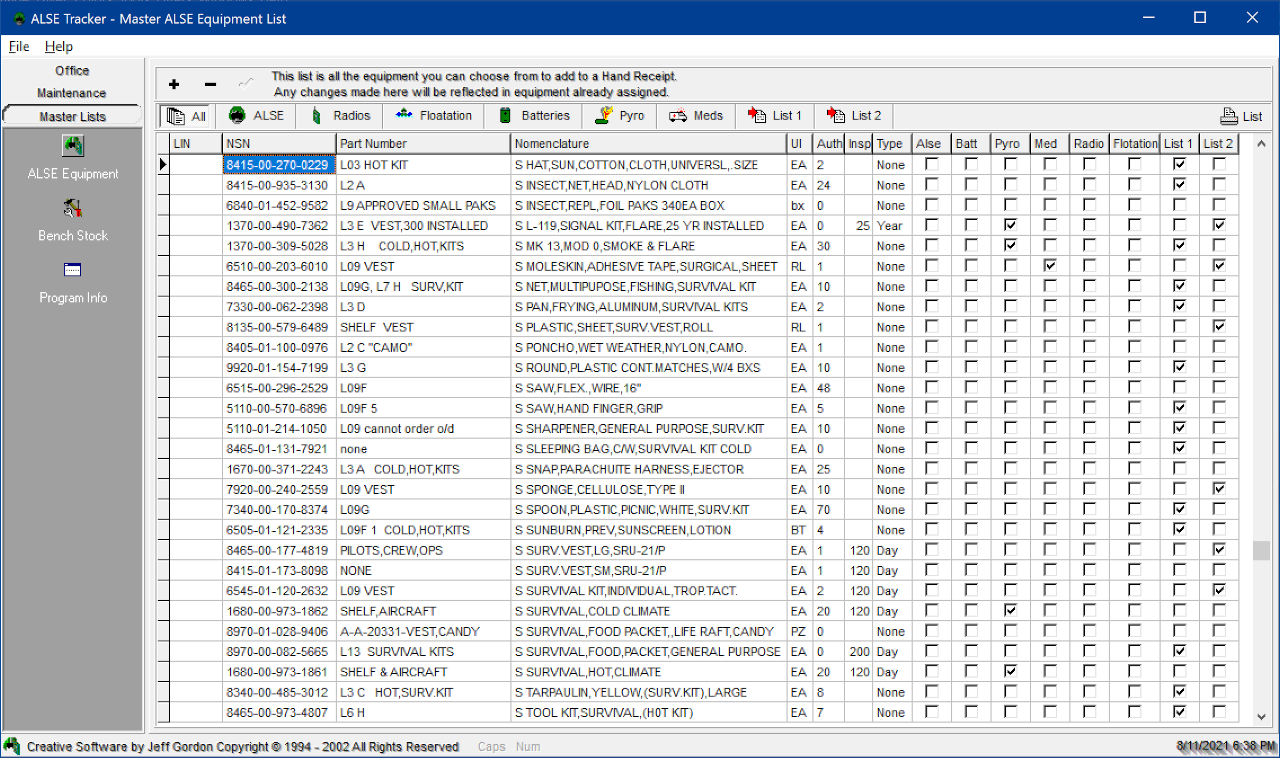
Task: Switch to the Batteries tab
Action: click(535, 116)
